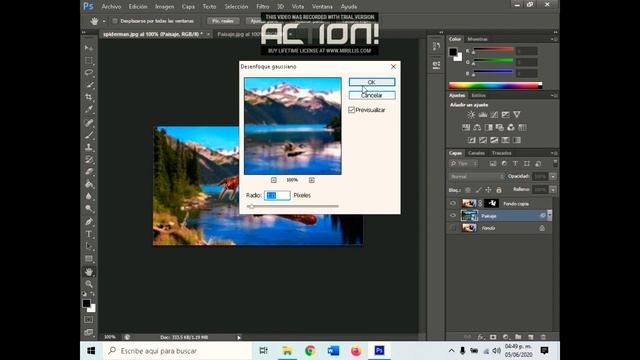Select the Eyedropper tool
Screen dimensions: 640x360
[89, 109]
